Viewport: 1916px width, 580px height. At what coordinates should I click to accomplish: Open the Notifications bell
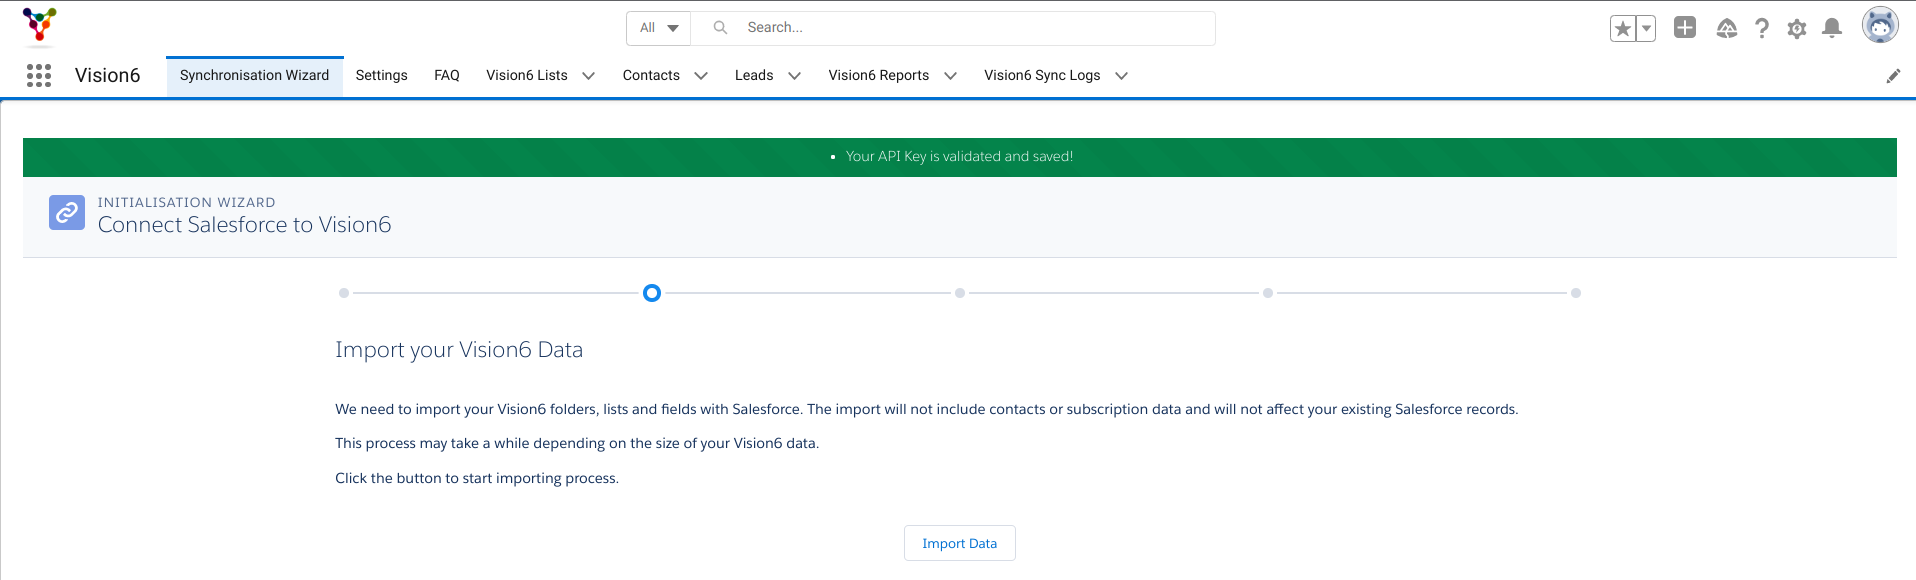point(1832,29)
